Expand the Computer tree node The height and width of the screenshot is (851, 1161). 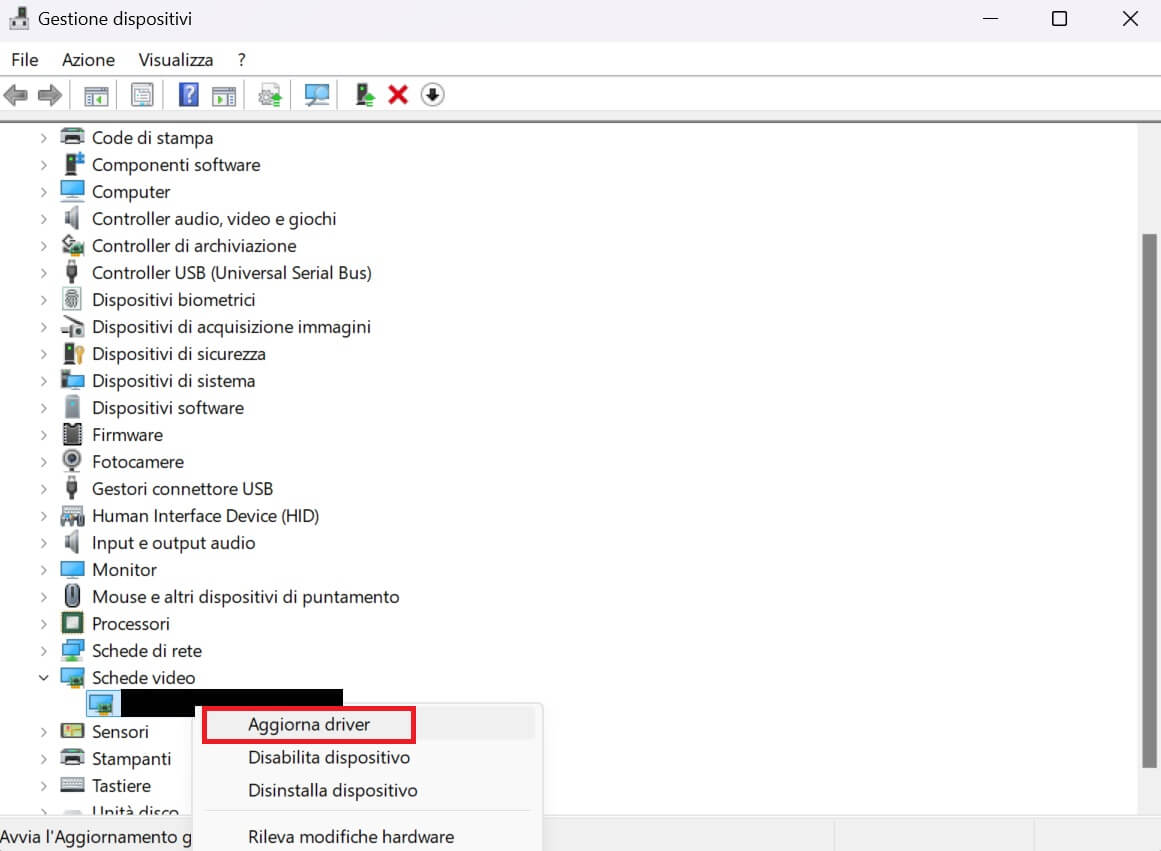pyautogui.click(x=43, y=192)
